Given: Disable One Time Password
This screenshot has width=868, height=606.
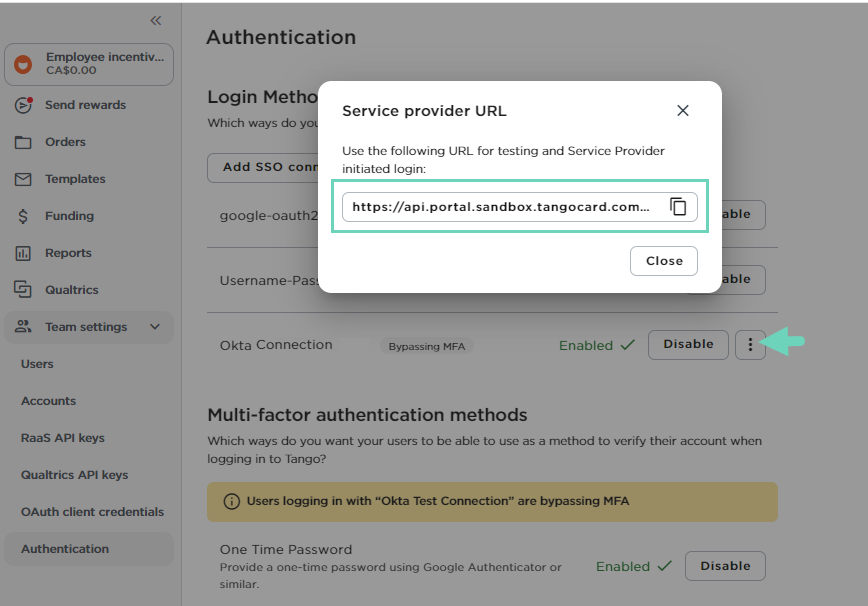Looking at the screenshot, I should [725, 565].
